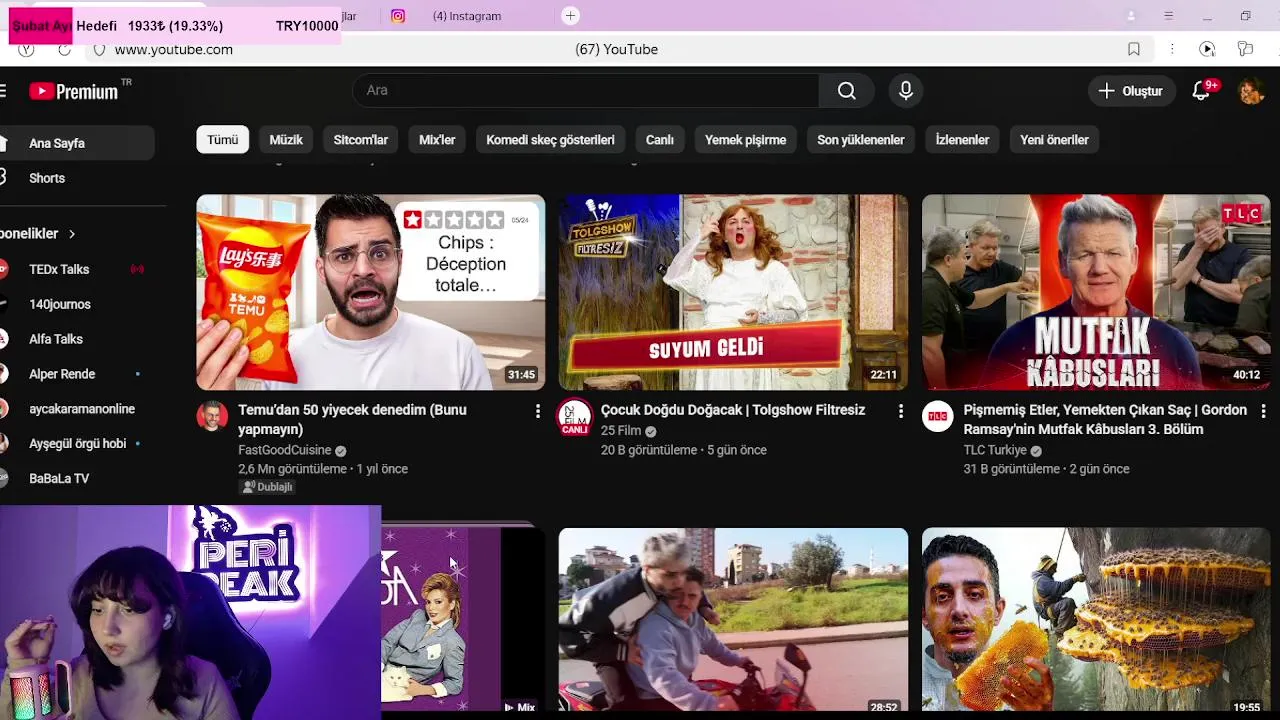Screen dimensions: 1280x720
Task: Click the search magnifier button
Action: point(846,91)
